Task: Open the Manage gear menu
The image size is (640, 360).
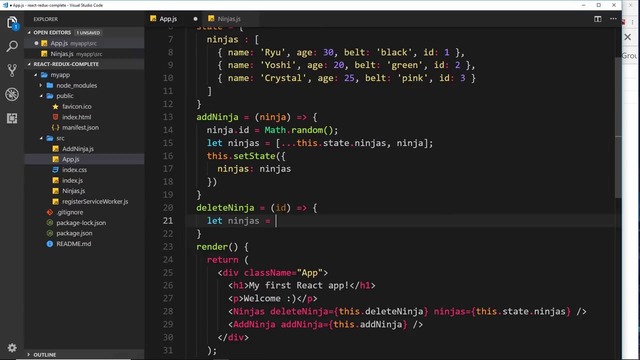Action: tap(12, 348)
